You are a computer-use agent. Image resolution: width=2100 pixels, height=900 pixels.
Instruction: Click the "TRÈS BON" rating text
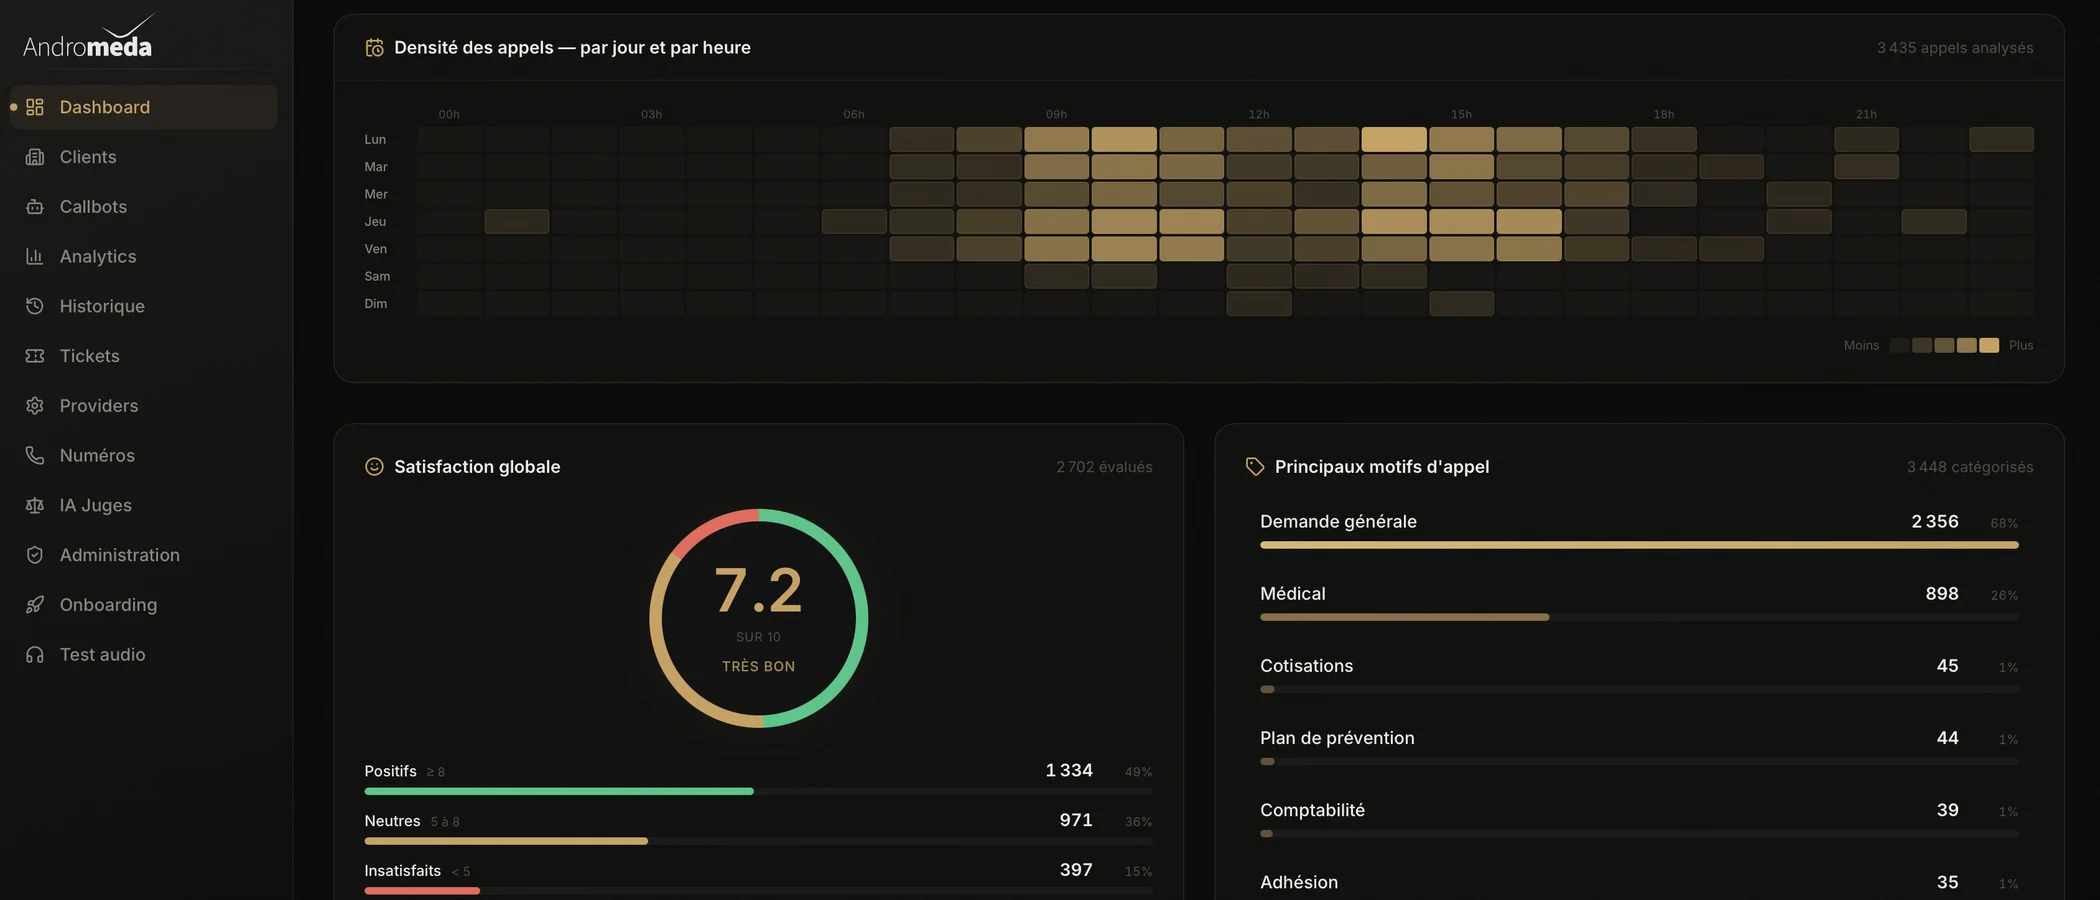pos(759,666)
